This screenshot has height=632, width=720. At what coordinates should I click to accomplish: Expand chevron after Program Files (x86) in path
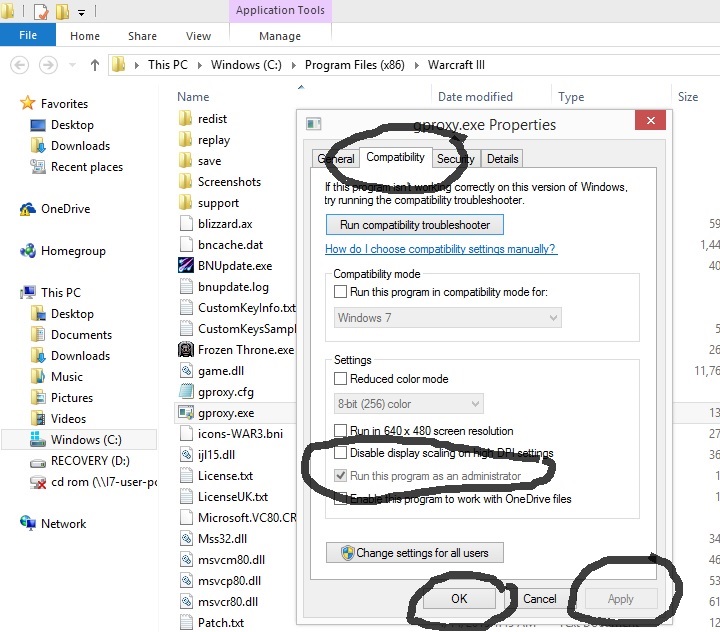[x=416, y=65]
